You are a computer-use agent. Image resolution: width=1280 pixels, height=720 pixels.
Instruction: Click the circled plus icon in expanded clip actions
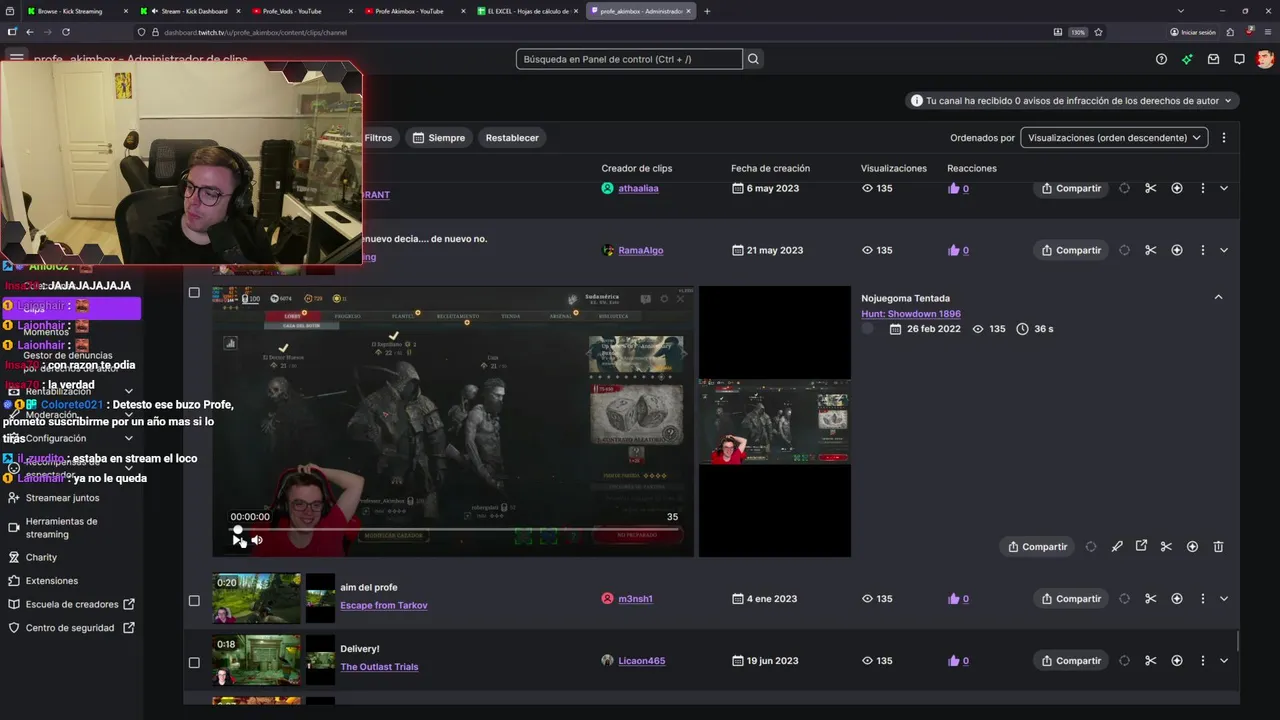tap(1192, 546)
